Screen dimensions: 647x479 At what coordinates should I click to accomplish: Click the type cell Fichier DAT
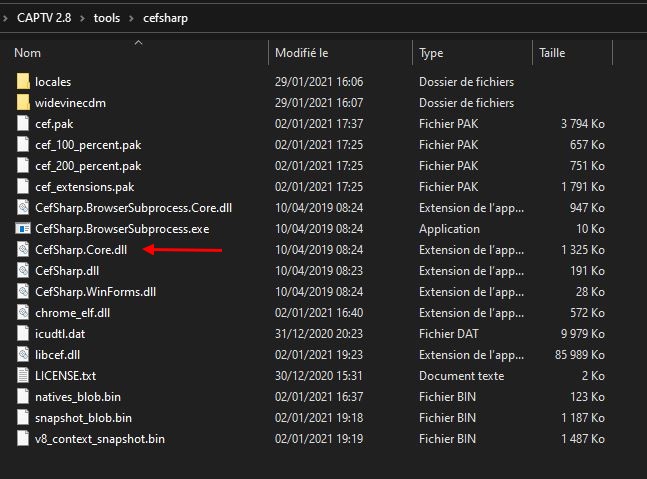(449, 334)
